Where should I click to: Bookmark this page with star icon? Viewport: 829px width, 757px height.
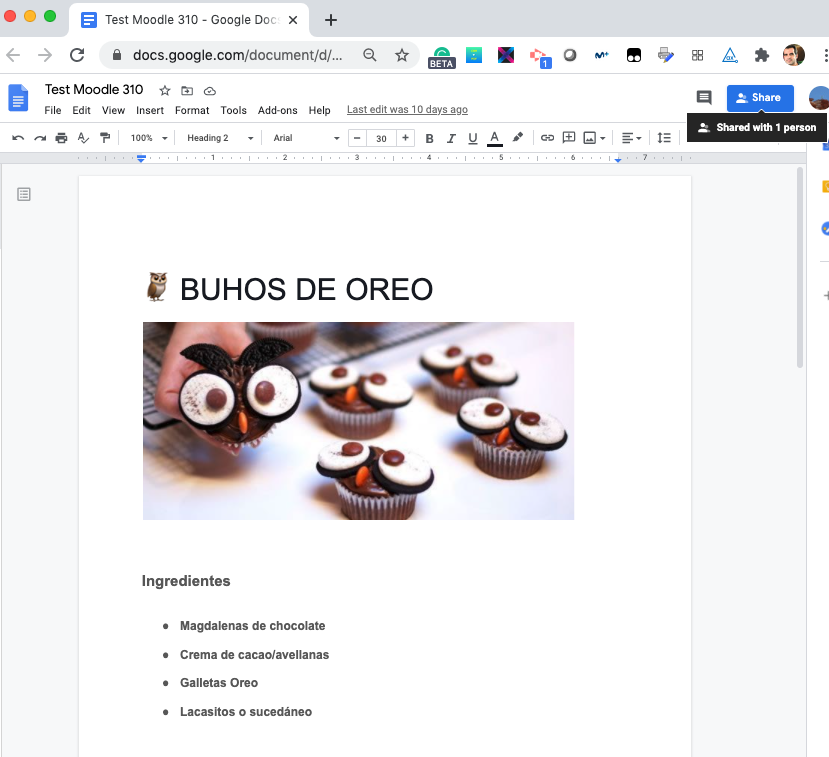coord(402,55)
